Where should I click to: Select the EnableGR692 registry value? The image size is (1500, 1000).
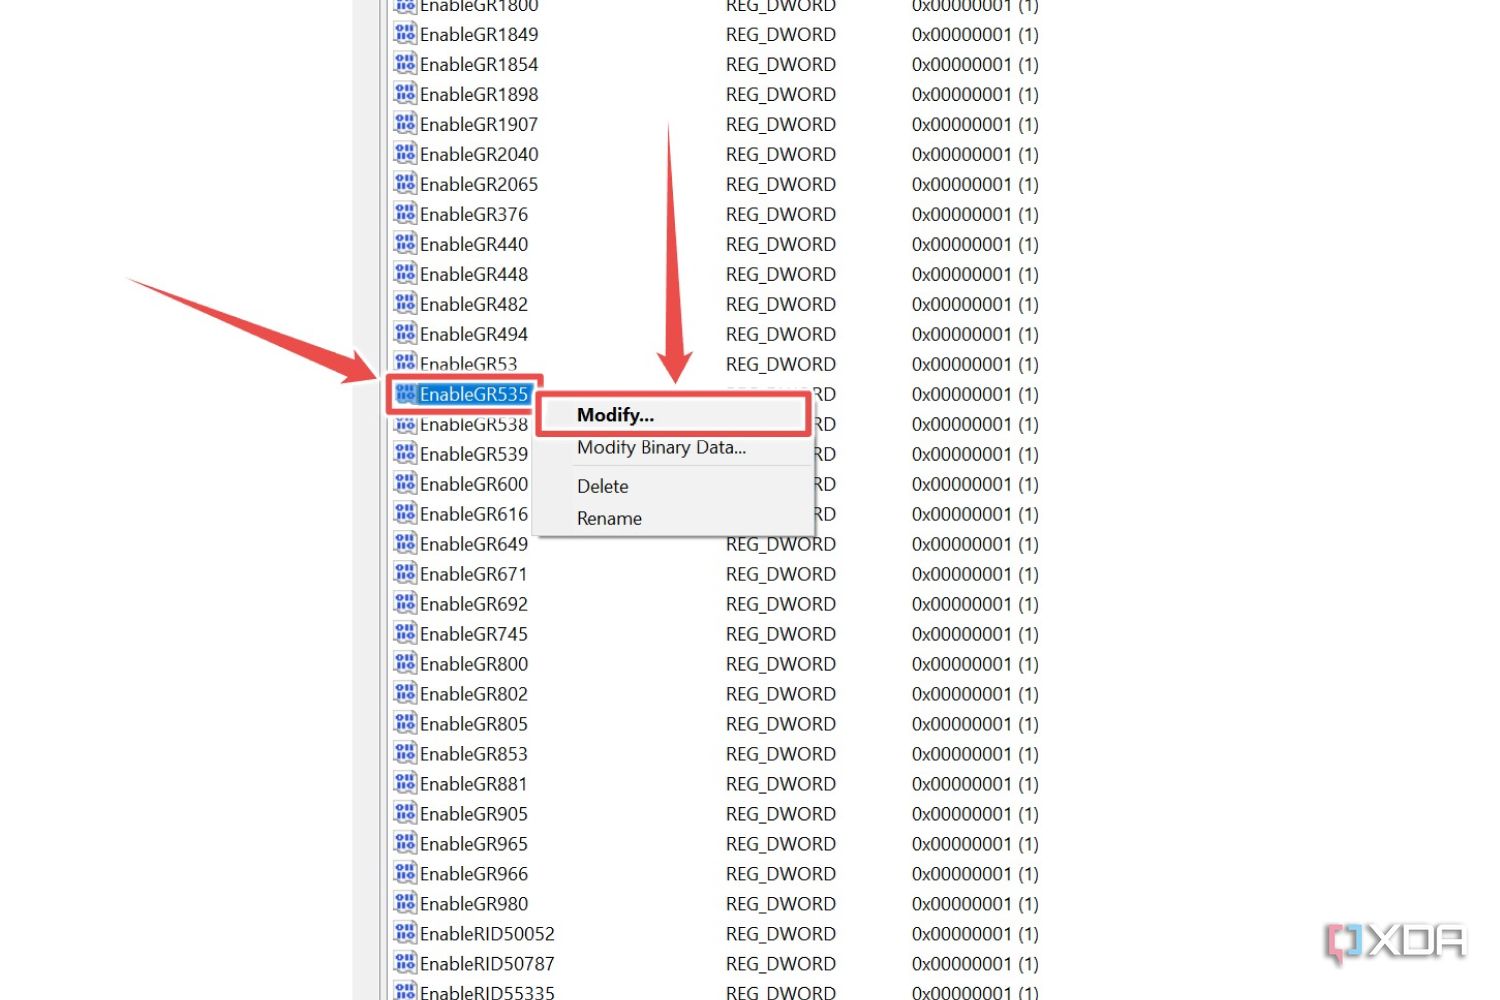(474, 603)
